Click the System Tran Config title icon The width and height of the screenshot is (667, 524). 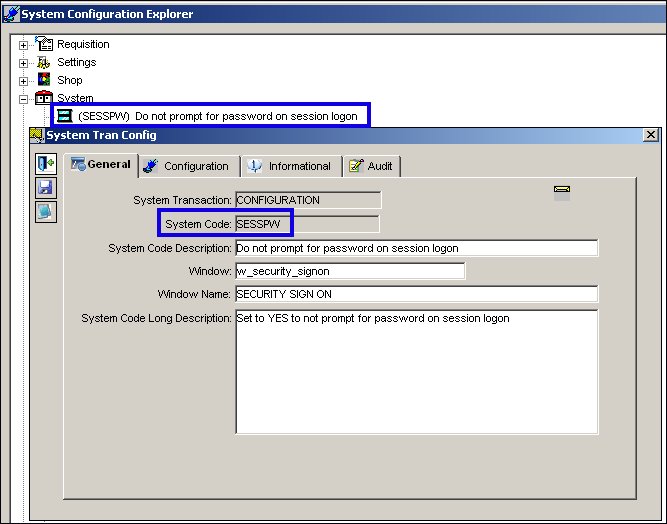point(37,135)
